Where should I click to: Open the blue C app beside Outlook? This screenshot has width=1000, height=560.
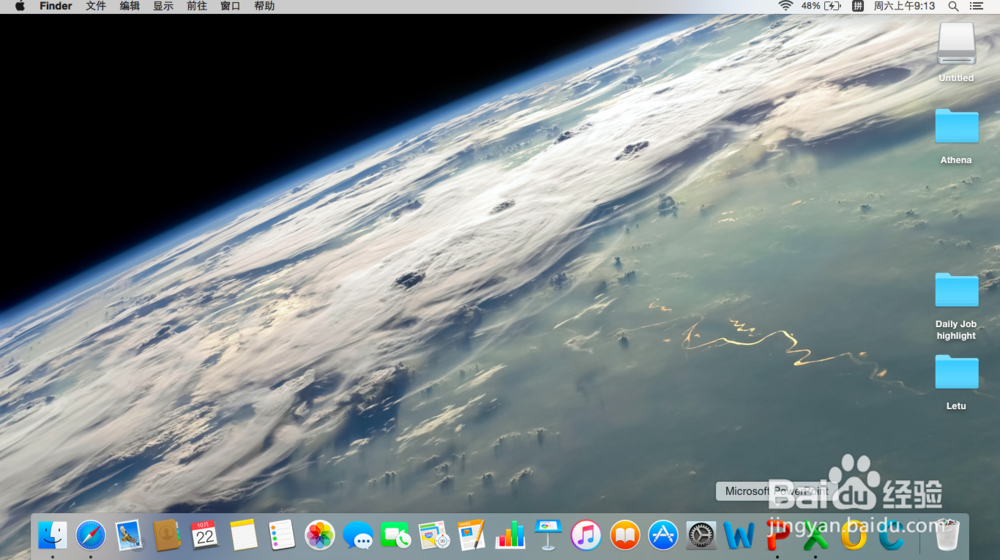892,534
